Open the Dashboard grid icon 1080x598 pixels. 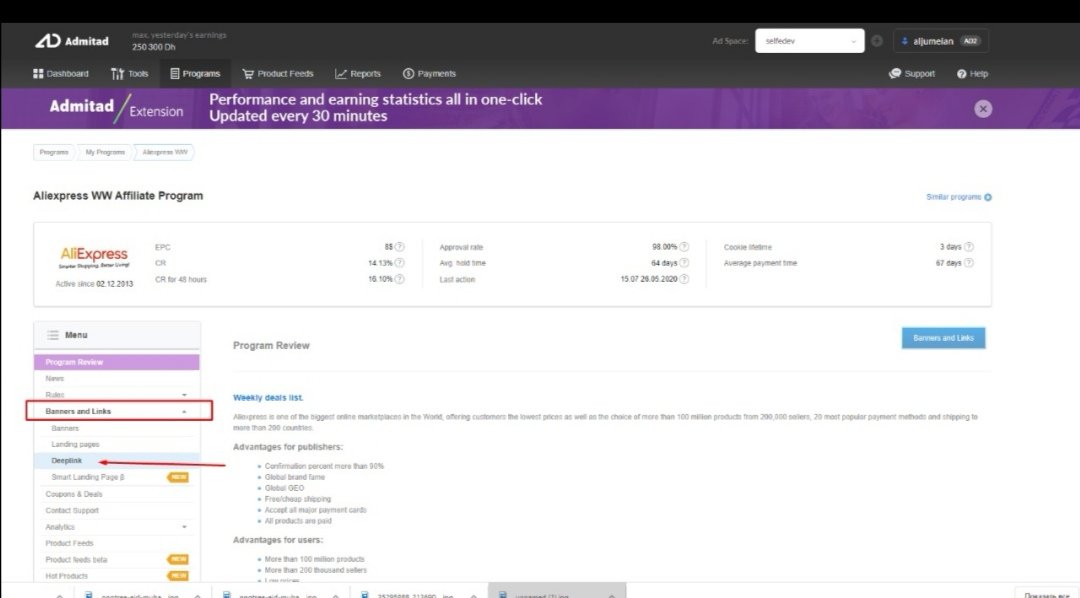point(38,74)
